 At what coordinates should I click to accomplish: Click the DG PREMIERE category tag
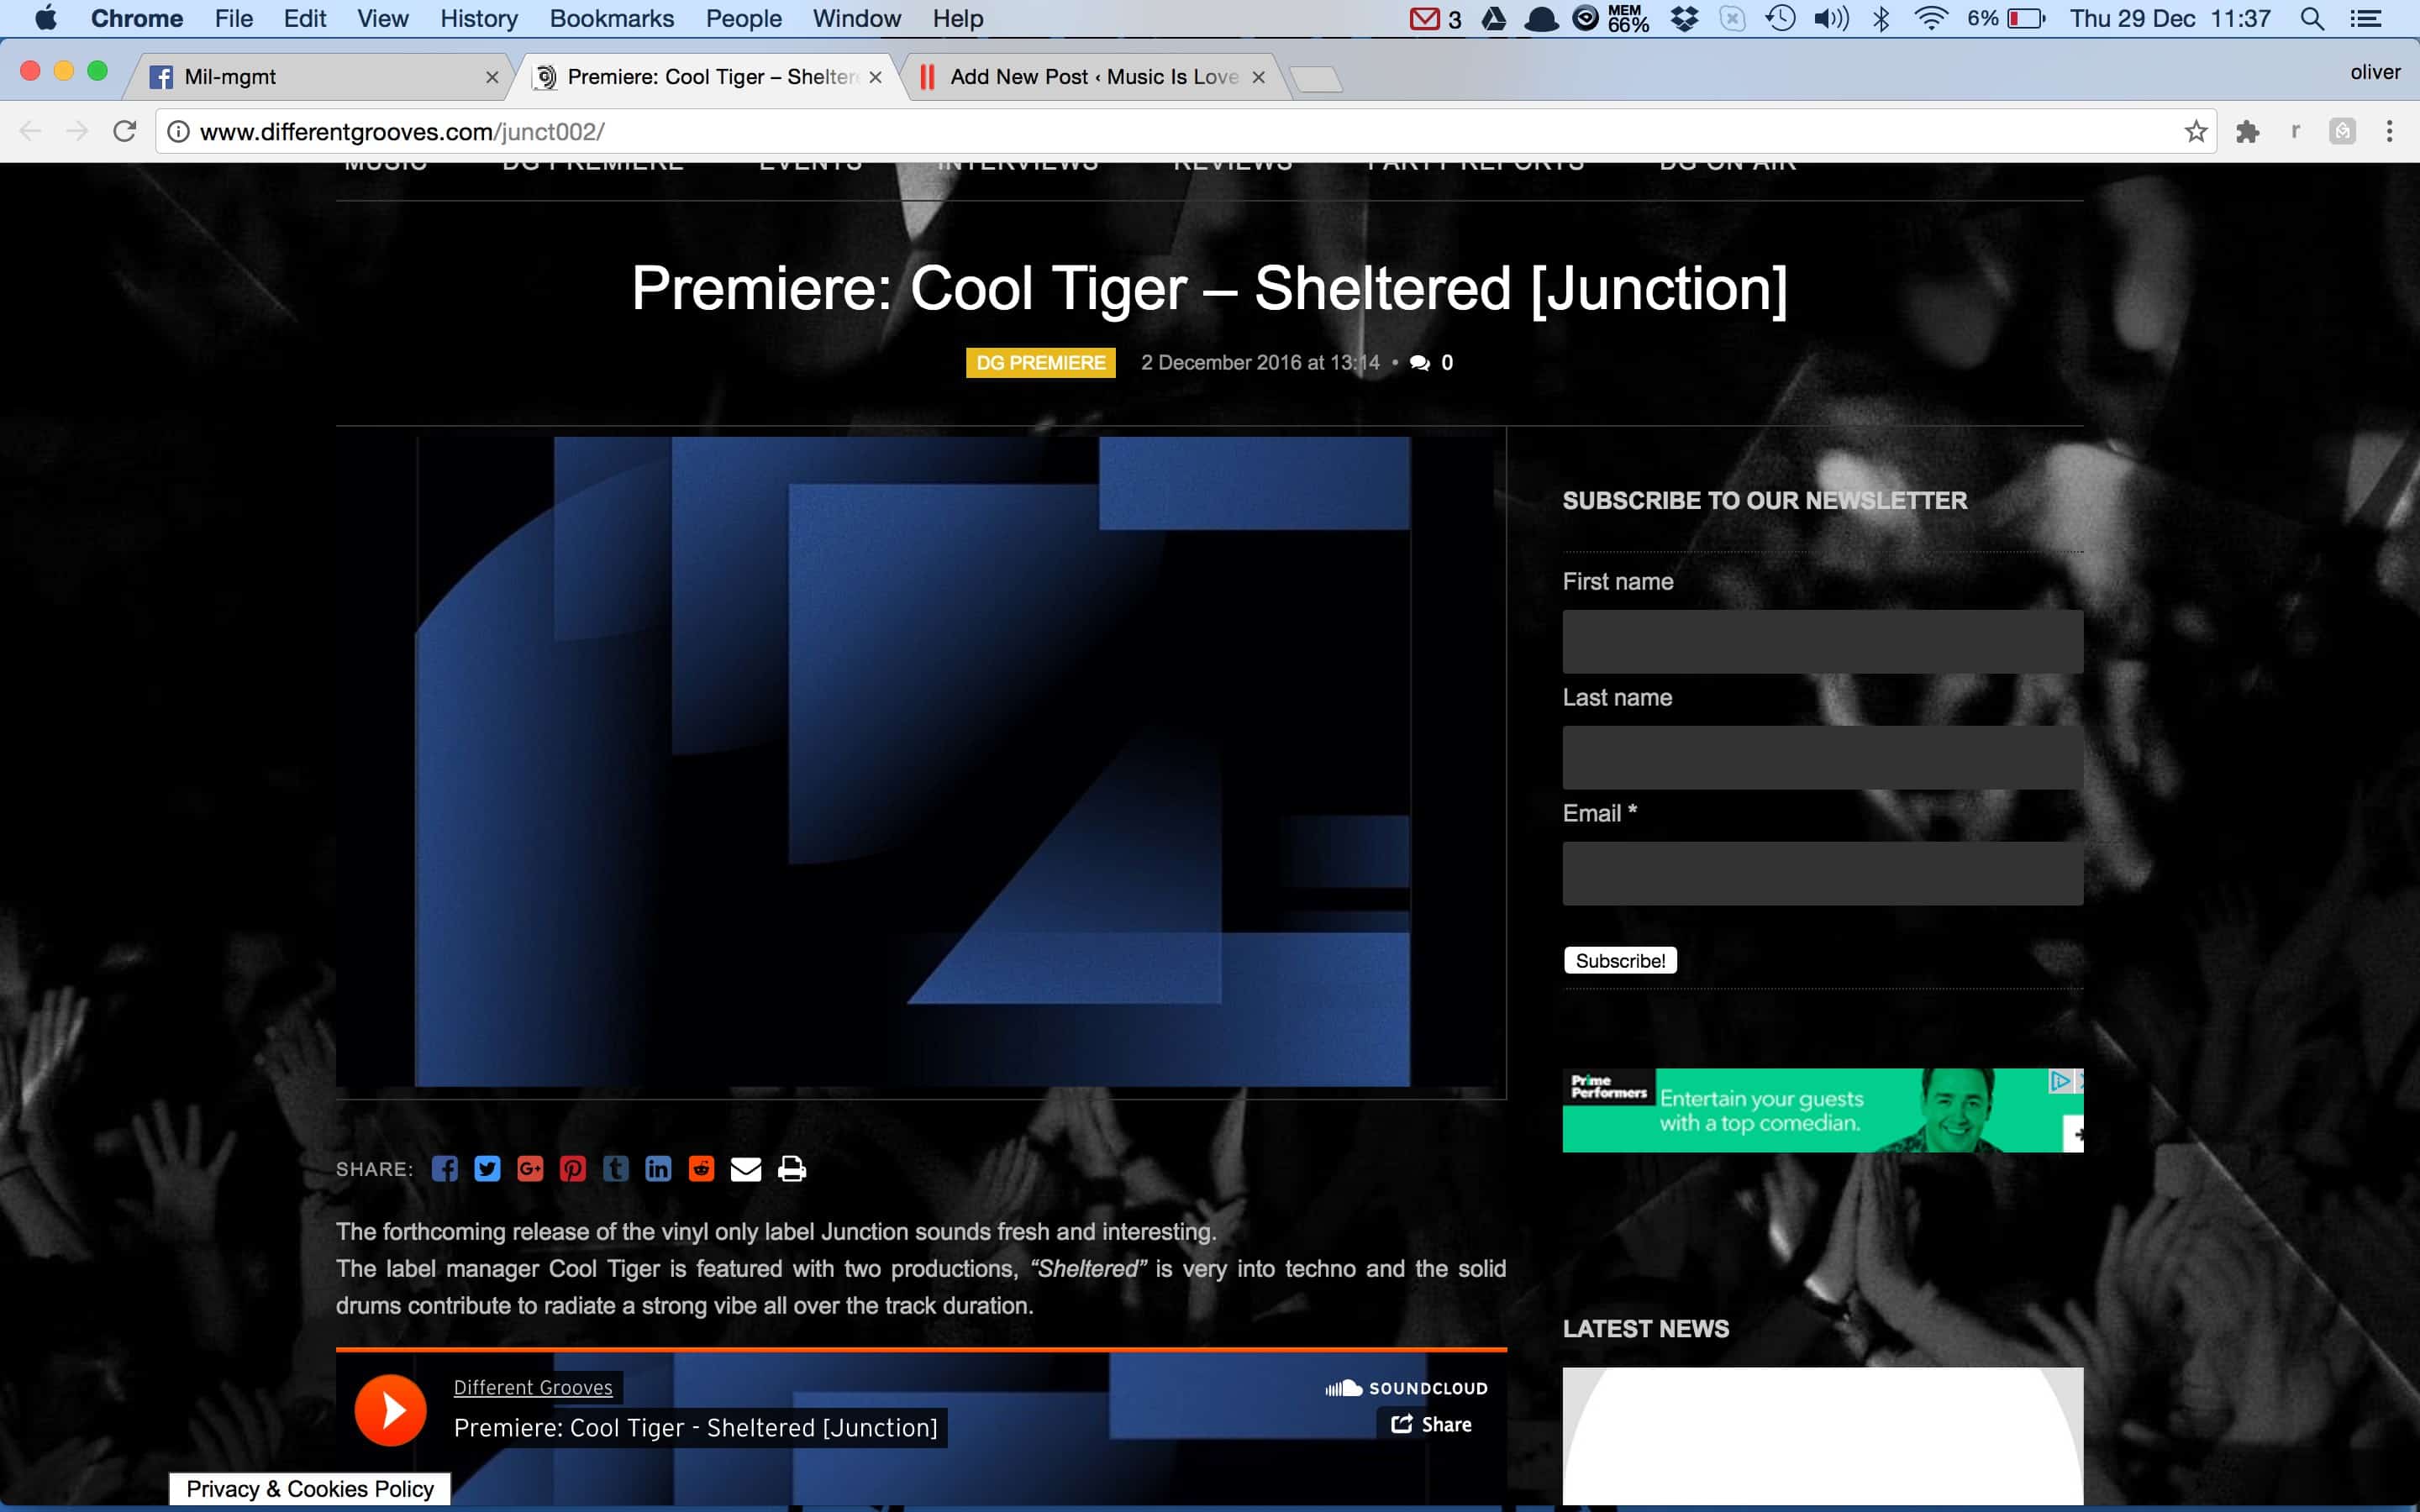click(x=1040, y=363)
